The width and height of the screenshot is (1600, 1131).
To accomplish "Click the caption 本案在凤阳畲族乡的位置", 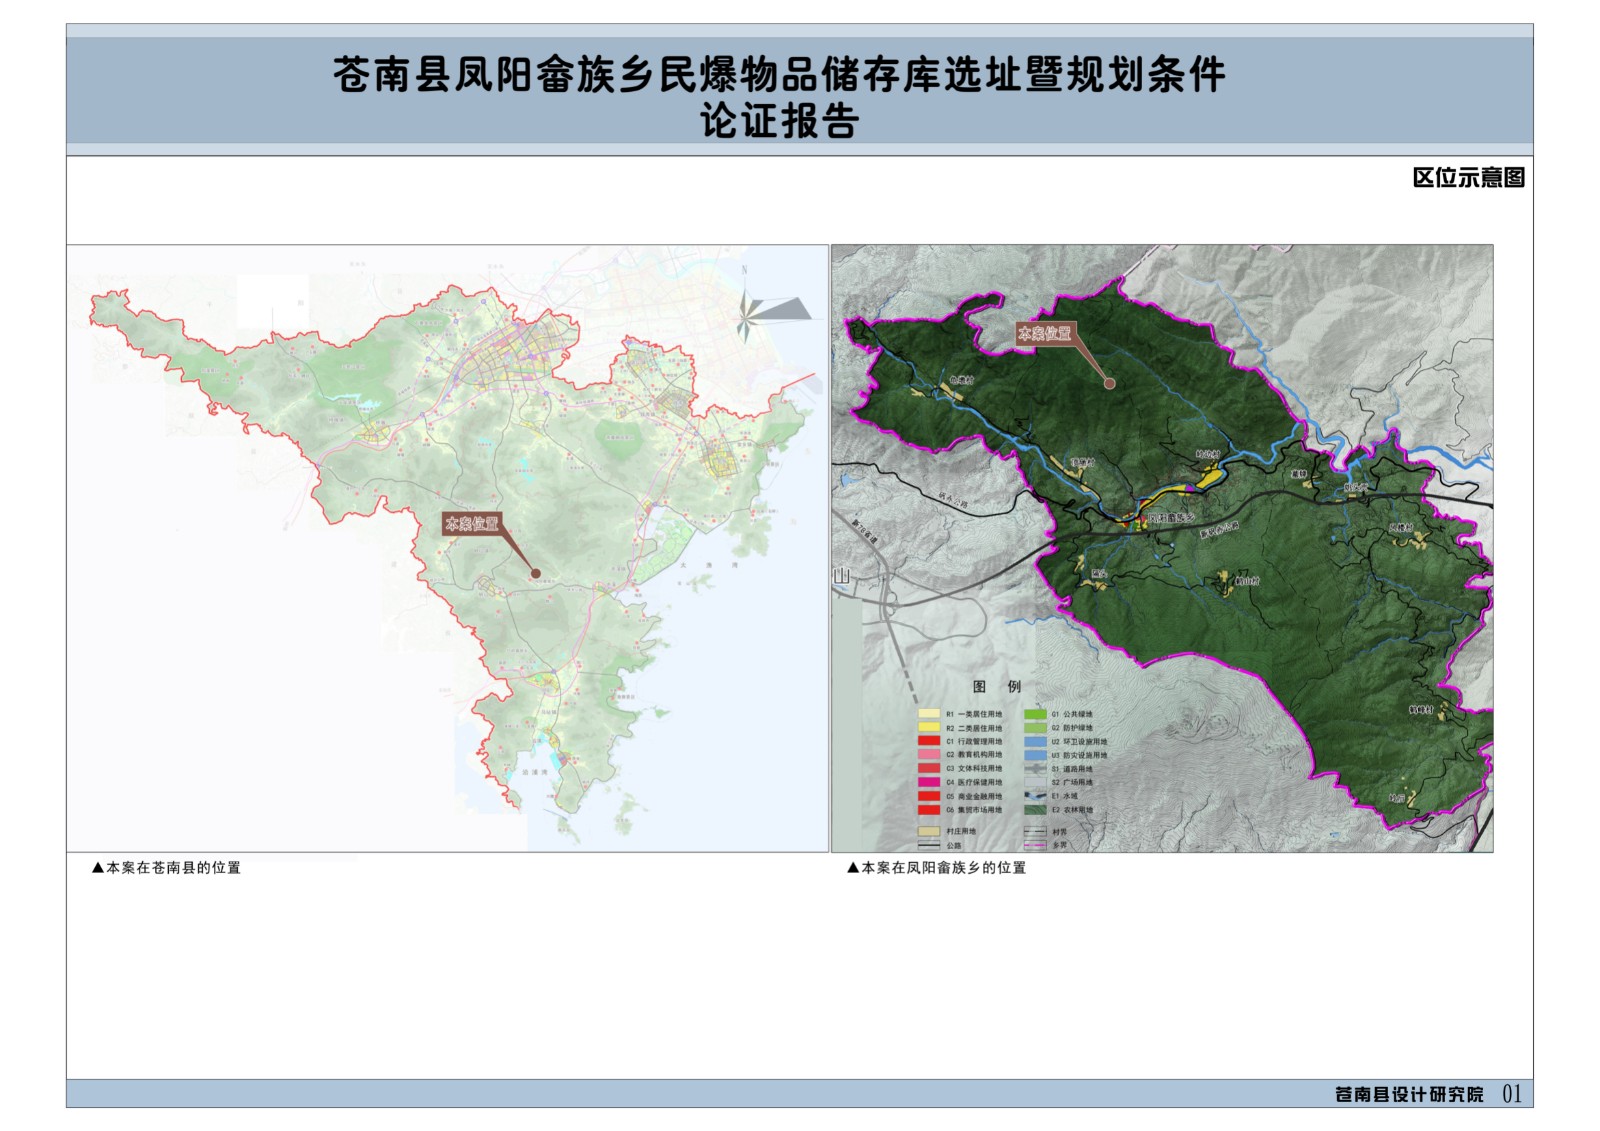I will pyautogui.click(x=936, y=868).
